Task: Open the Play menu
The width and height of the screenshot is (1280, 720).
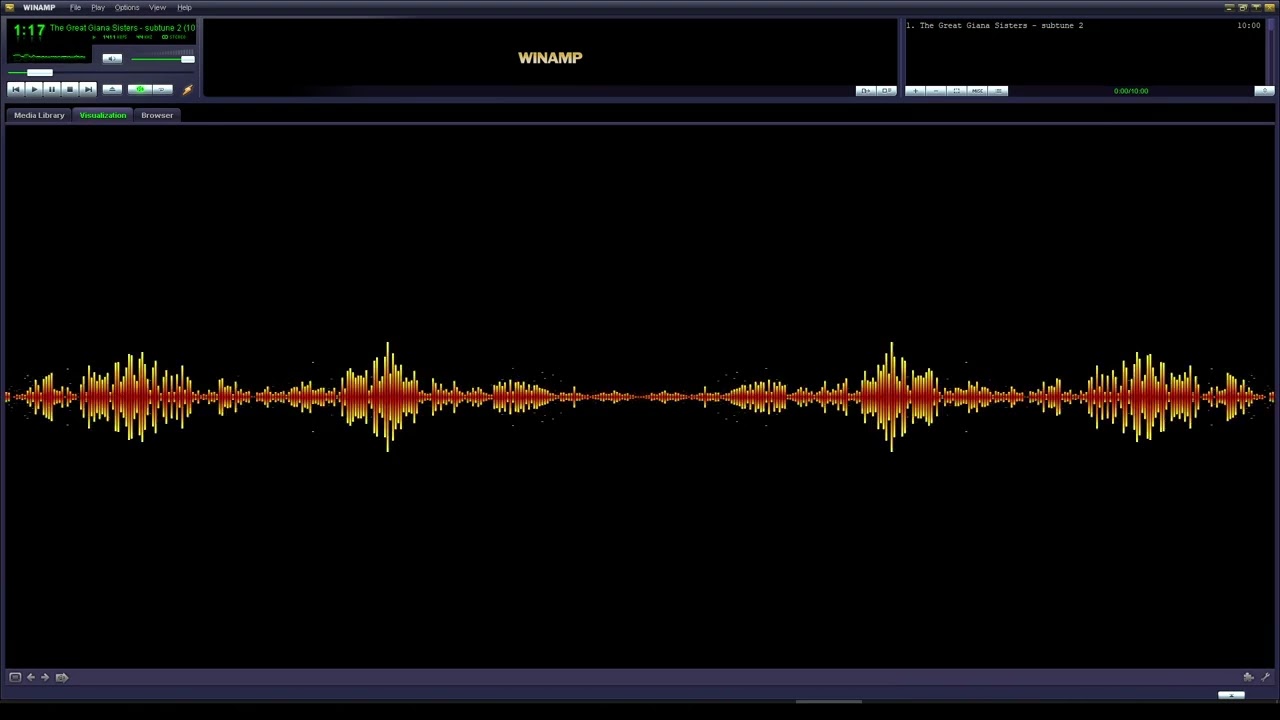Action: [x=98, y=8]
